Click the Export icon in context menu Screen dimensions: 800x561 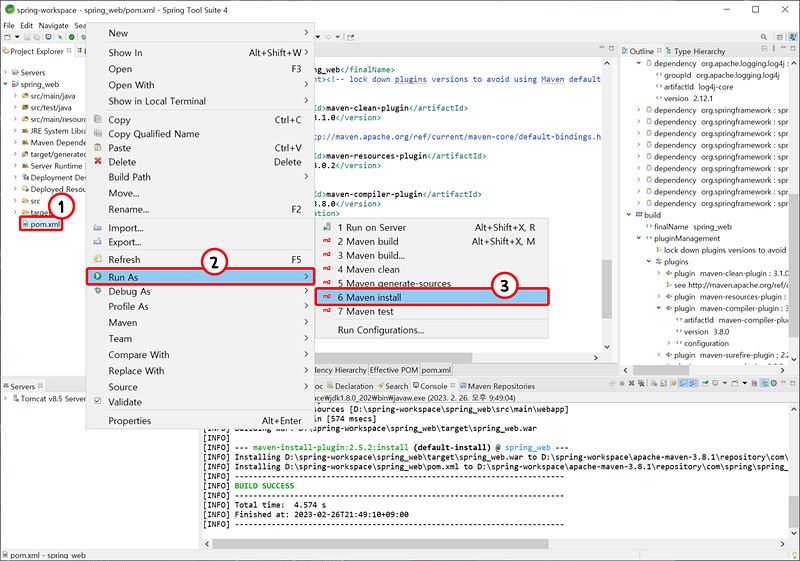point(97,242)
